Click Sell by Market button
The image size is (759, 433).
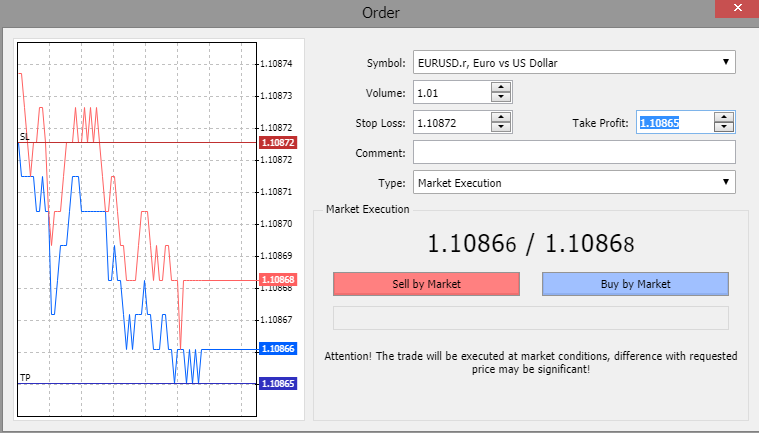[x=426, y=284]
